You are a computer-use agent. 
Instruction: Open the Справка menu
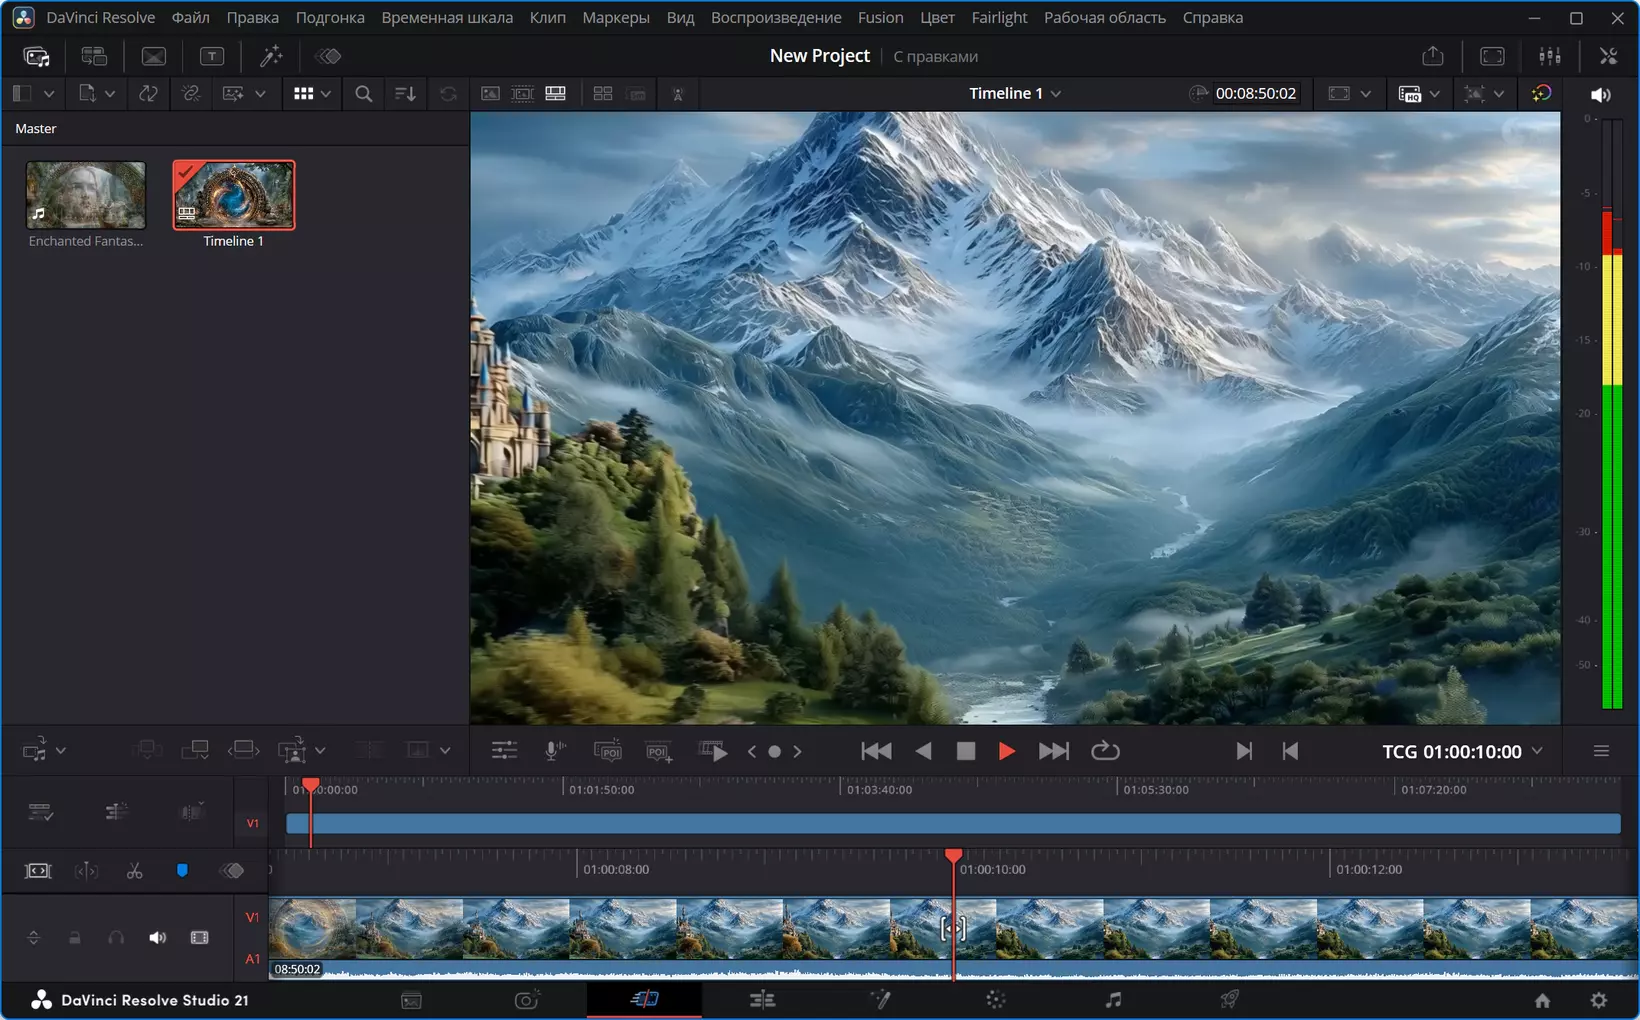(1213, 17)
